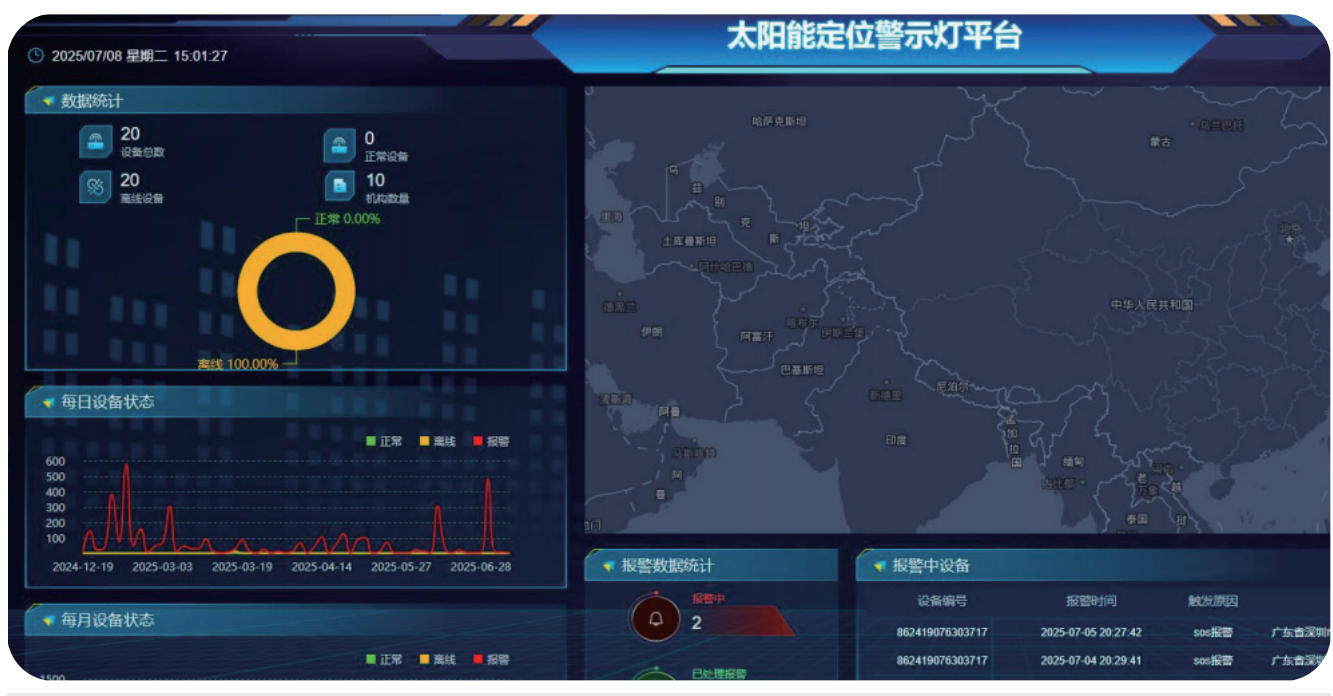Click 土库曼斯坦 label on the map
1333x696 pixels.
pyautogui.click(x=690, y=241)
